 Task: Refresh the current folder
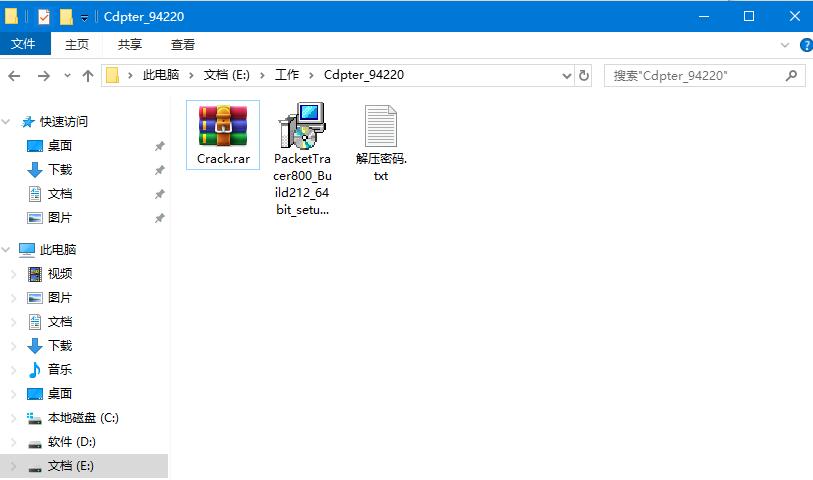point(584,76)
